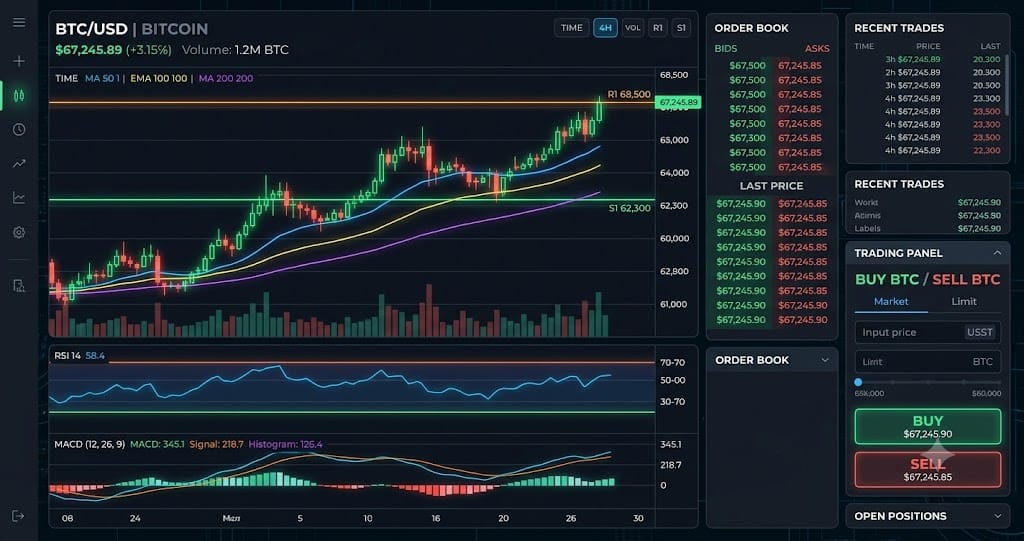Click the 22.300 recent trade value
Screen dimensions: 1024x541
987,150
